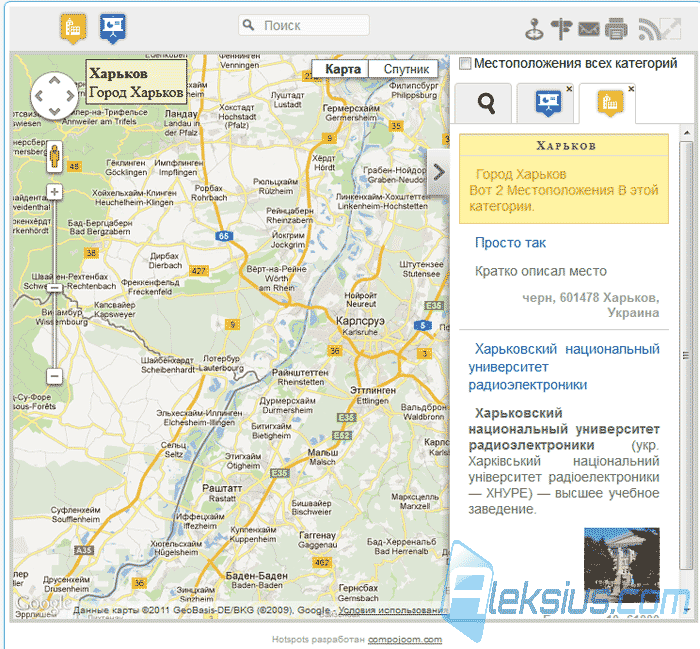Pan map down with arrow control
The image size is (700, 649).
click(54, 111)
